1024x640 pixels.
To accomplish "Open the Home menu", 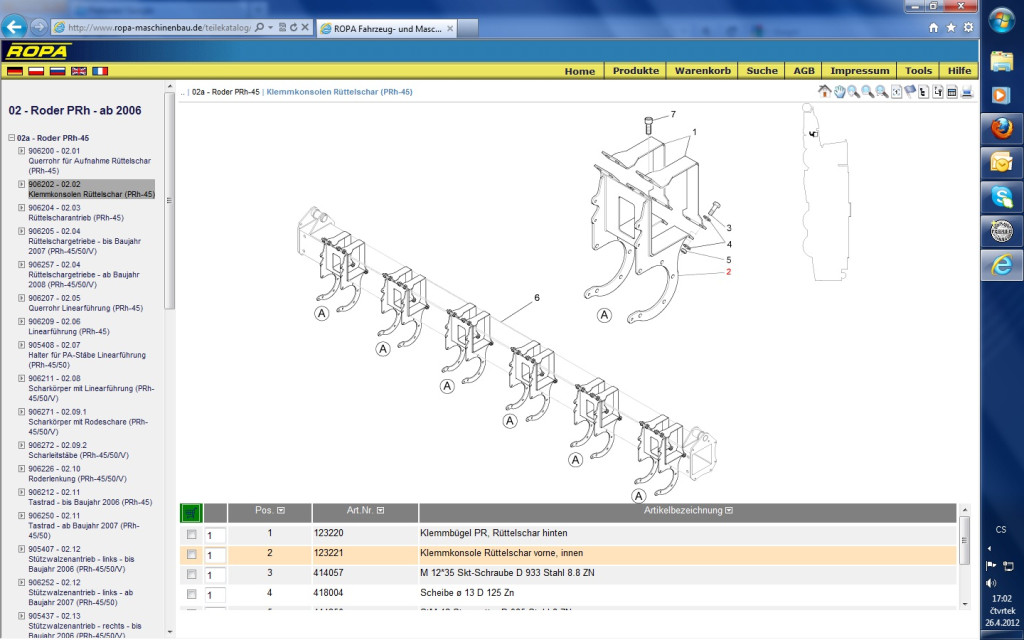I will [580, 71].
